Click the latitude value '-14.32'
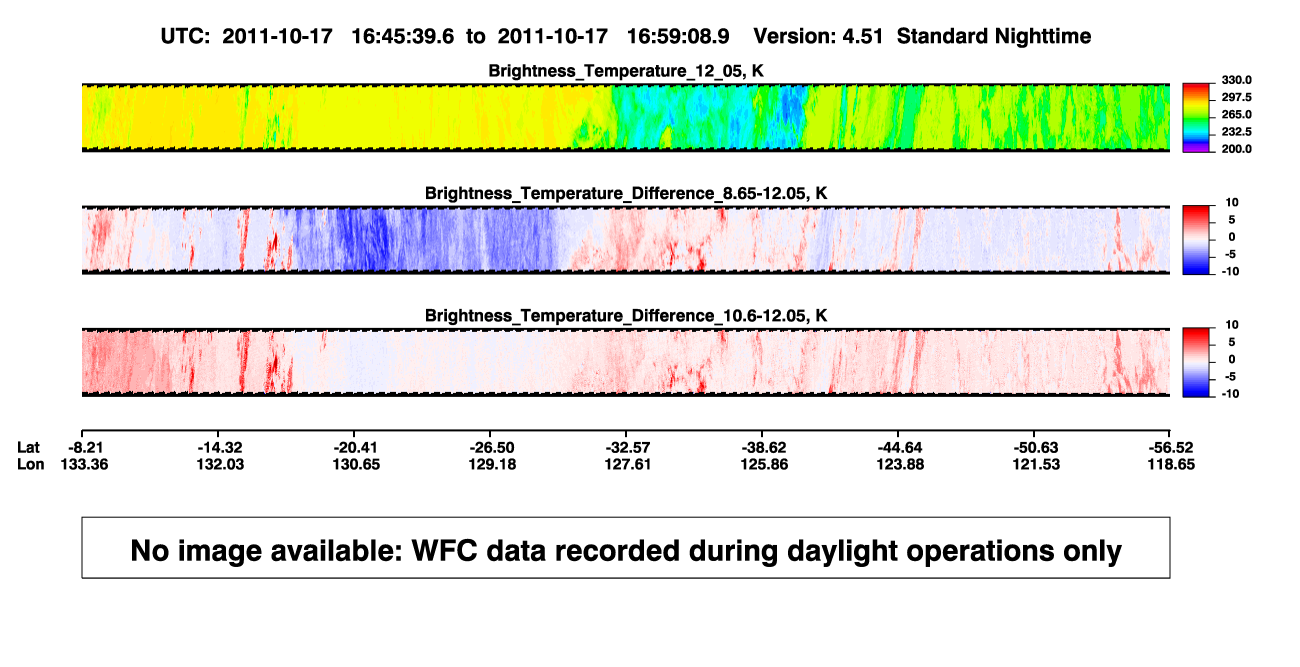The image size is (1300, 667). click(x=220, y=447)
